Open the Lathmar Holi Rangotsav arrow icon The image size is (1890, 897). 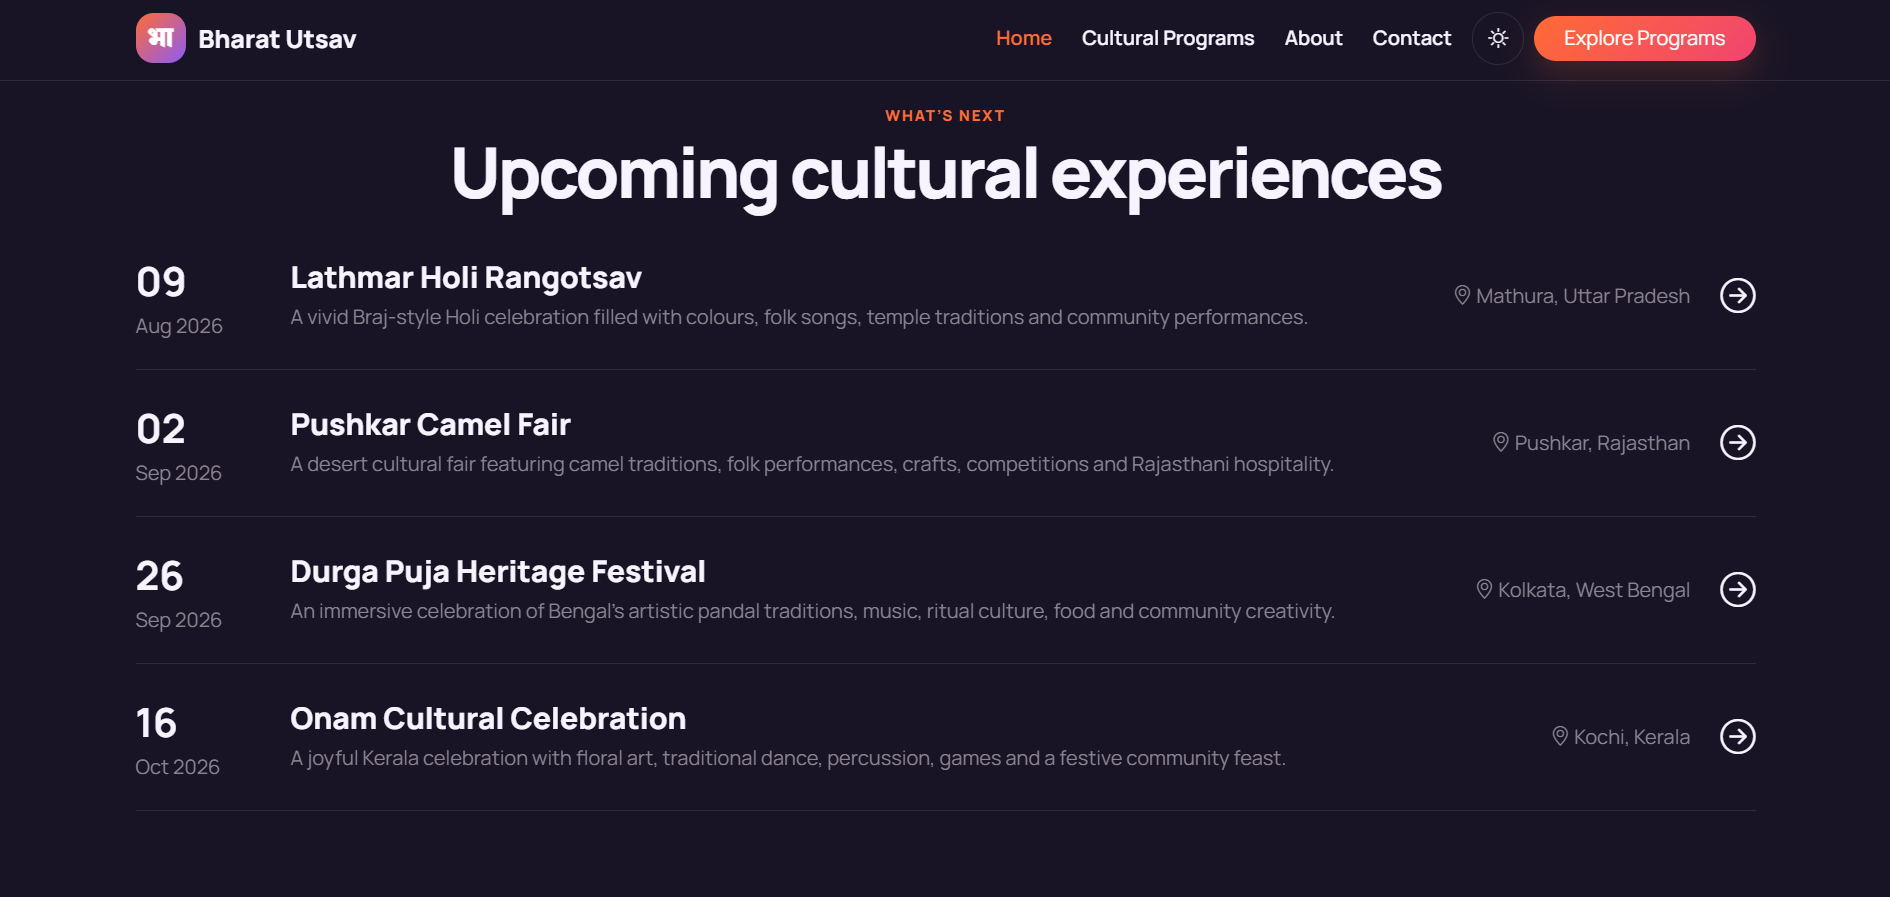tap(1738, 295)
